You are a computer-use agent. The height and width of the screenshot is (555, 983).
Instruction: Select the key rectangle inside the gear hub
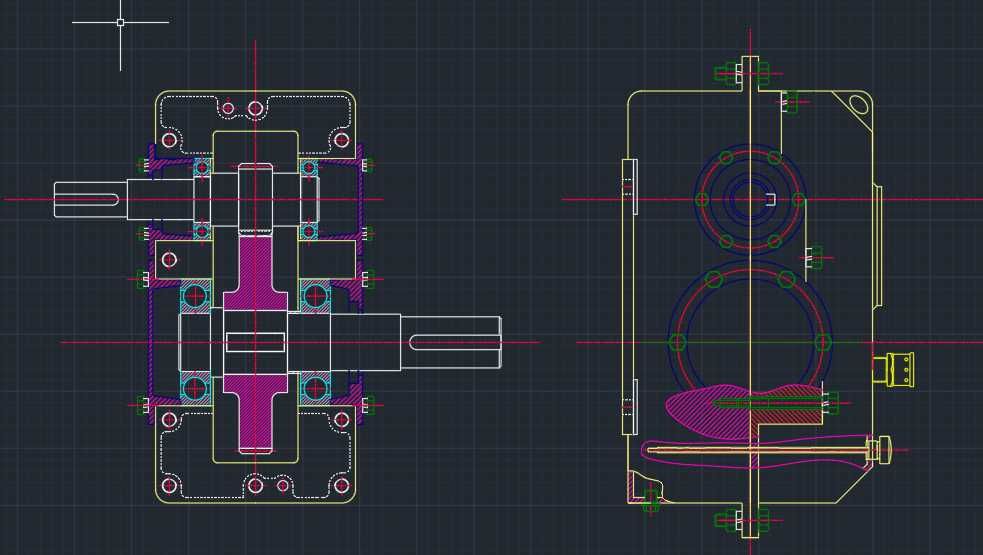255,342
